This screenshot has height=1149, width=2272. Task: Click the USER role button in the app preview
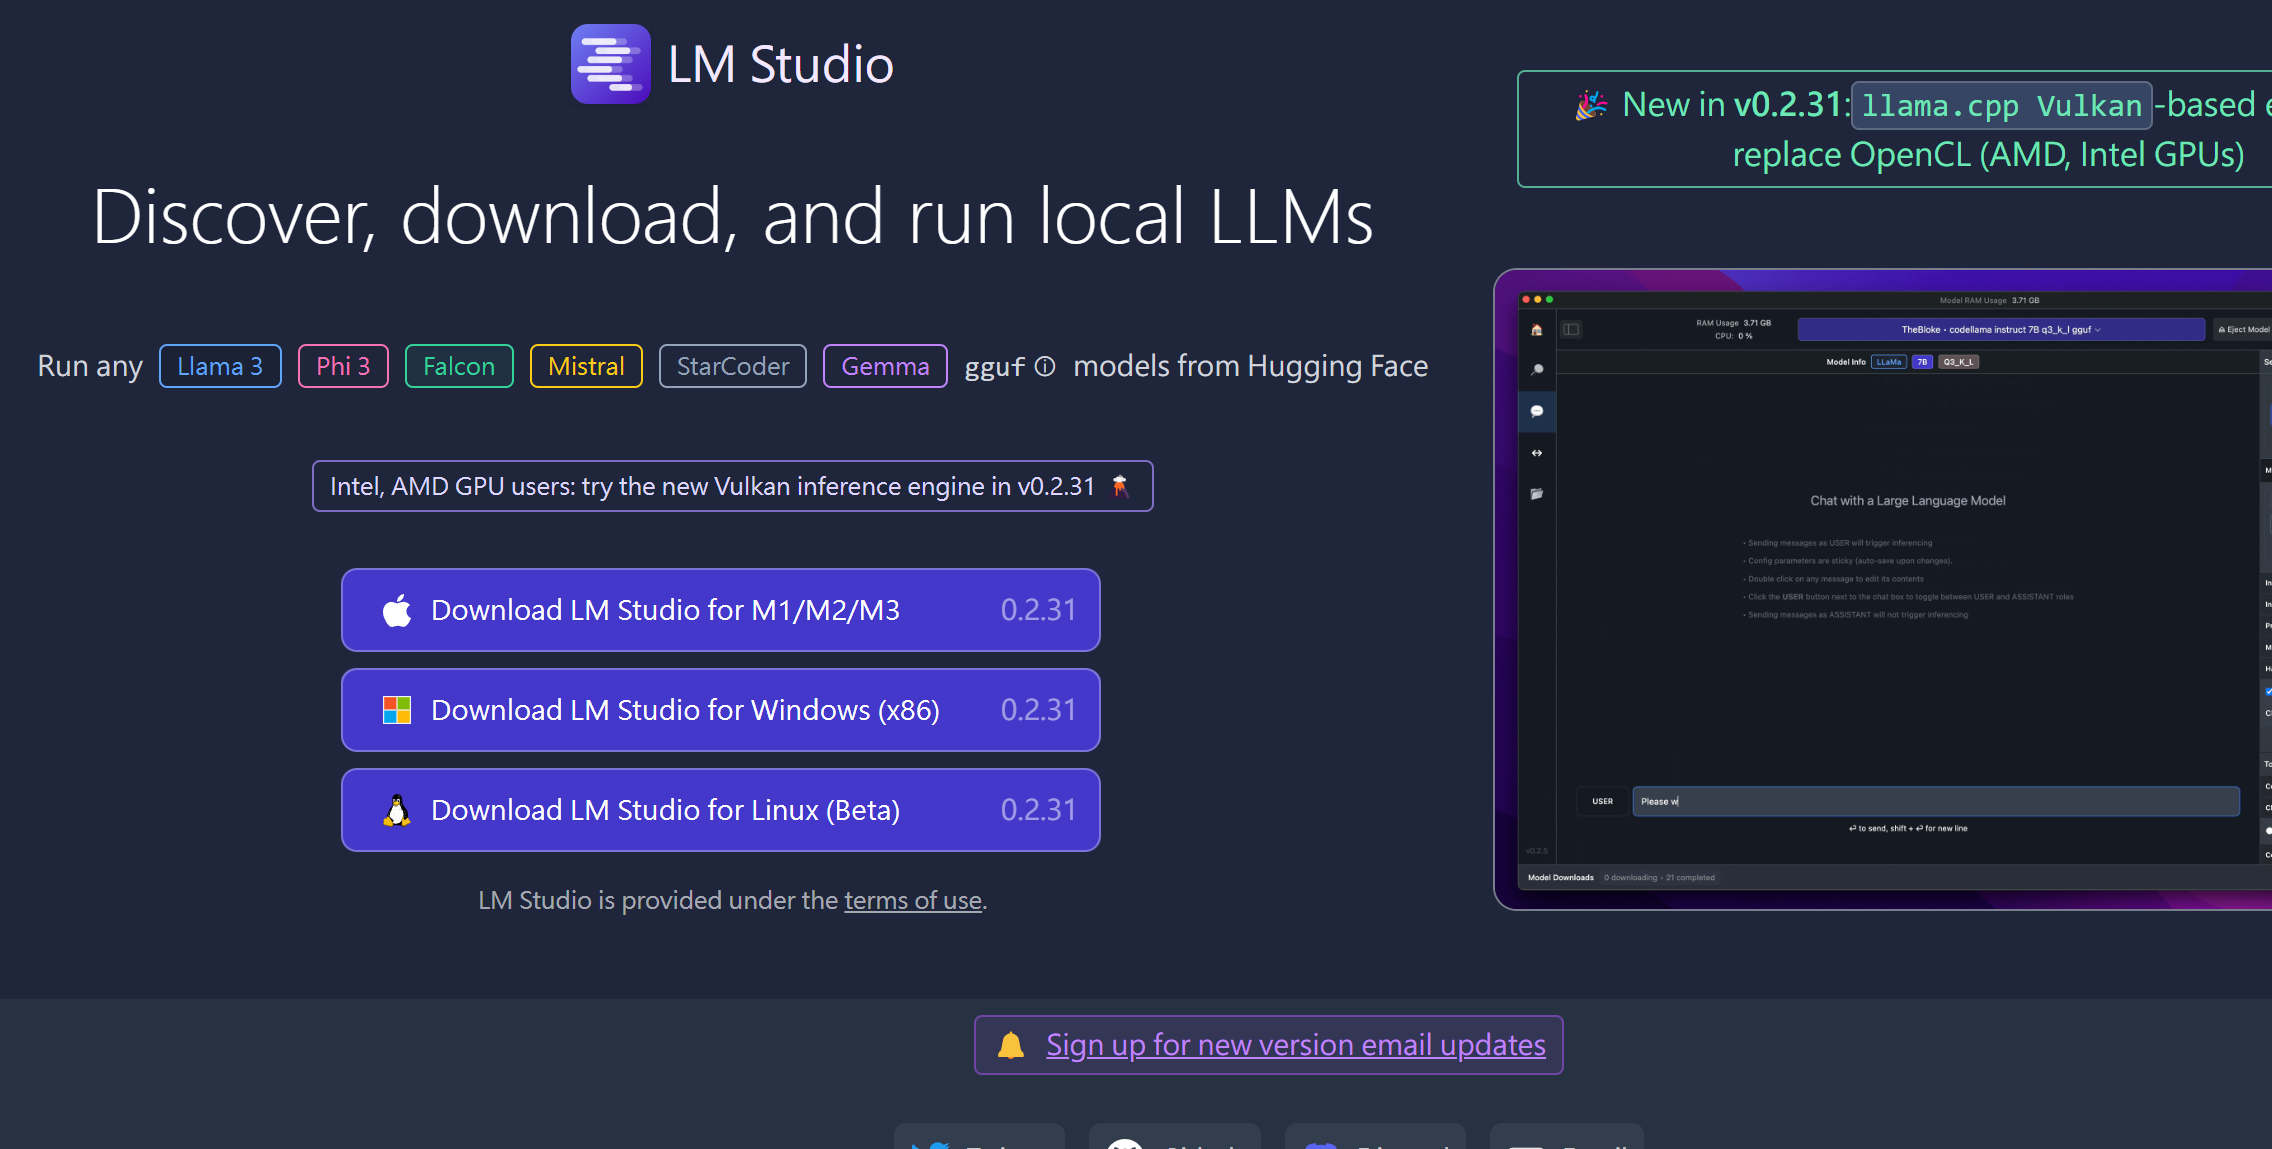[x=1602, y=801]
